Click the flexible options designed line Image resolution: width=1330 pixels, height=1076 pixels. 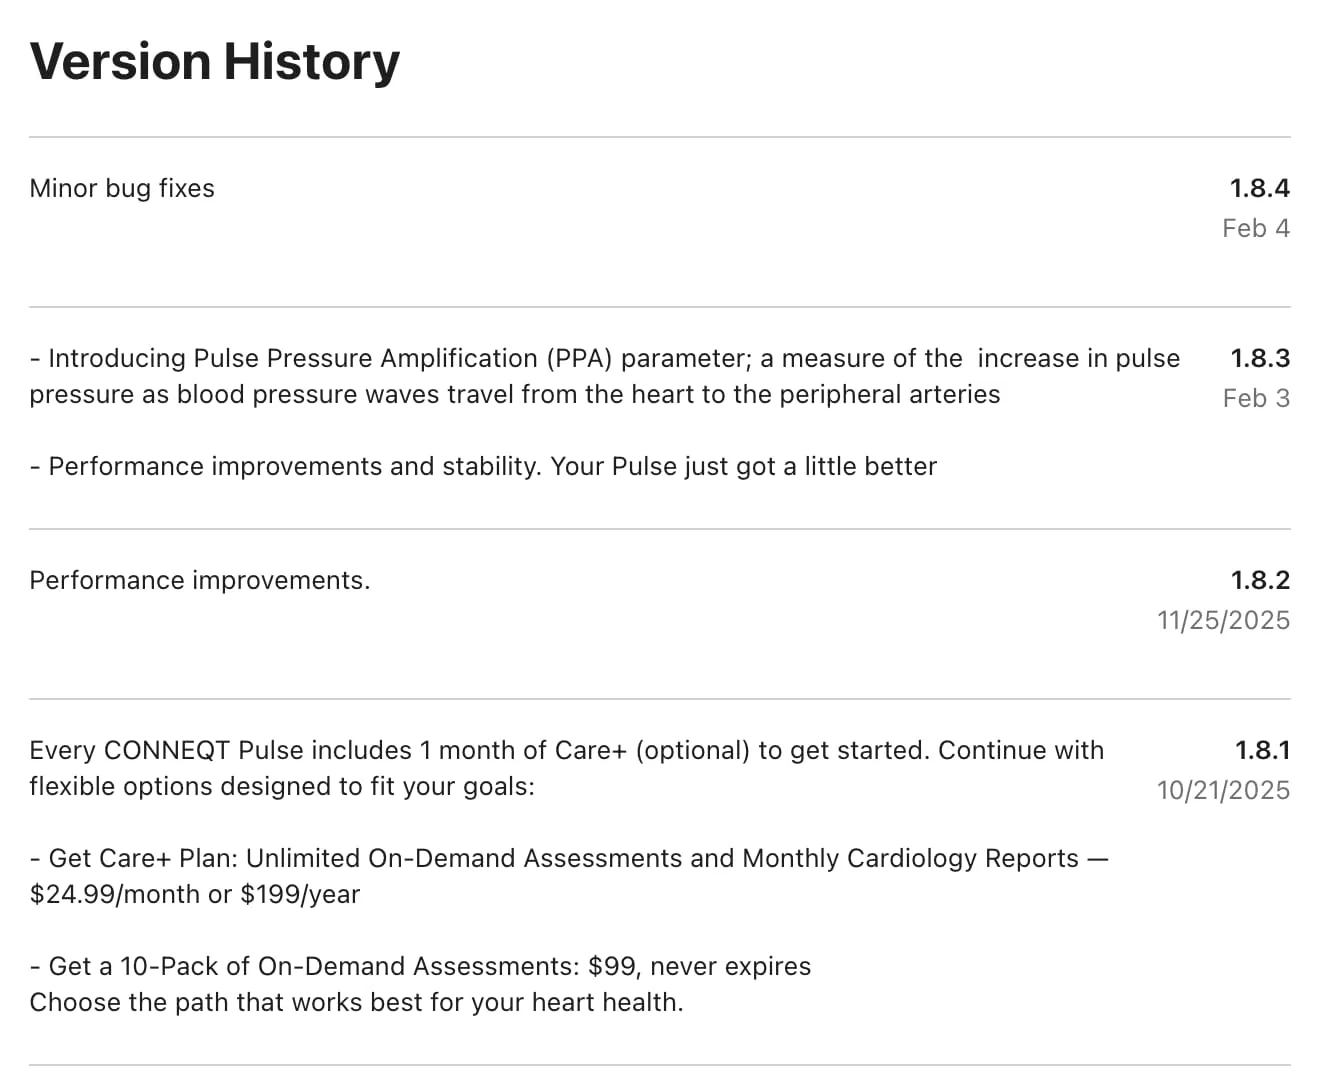point(282,786)
